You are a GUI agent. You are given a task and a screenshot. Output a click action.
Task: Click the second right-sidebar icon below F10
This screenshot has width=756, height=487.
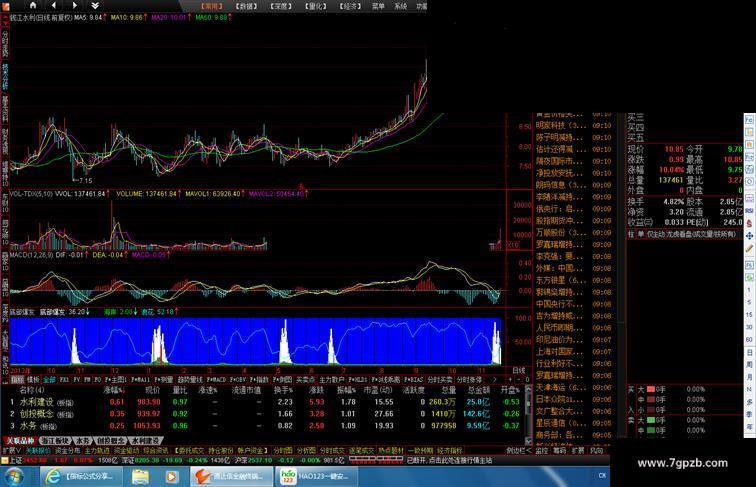click(x=749, y=132)
